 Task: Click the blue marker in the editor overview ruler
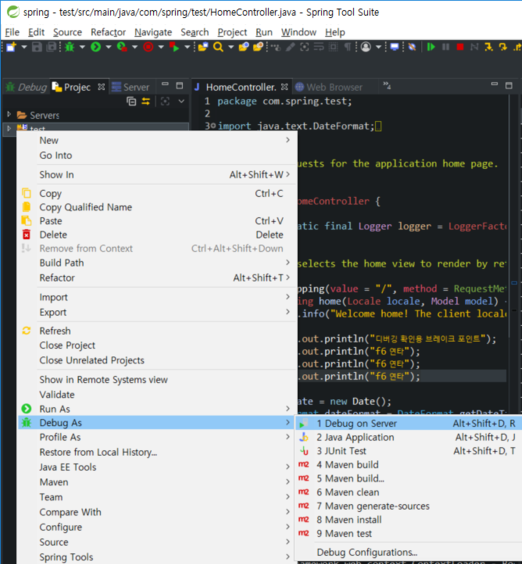[514, 283]
